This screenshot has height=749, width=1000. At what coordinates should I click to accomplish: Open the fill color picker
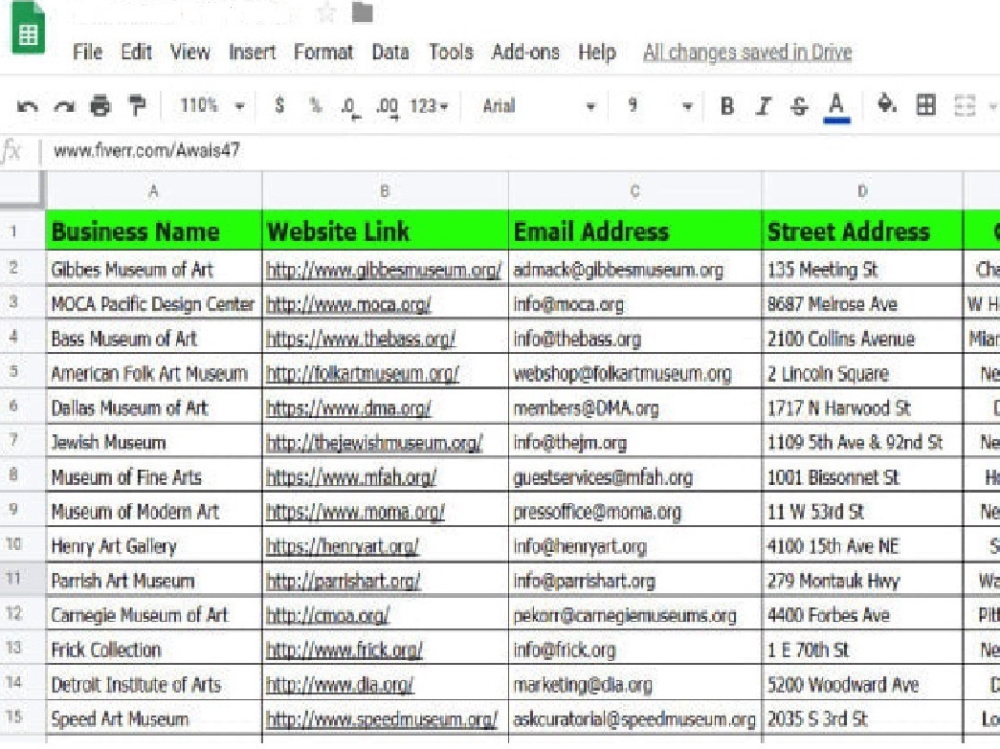click(887, 104)
